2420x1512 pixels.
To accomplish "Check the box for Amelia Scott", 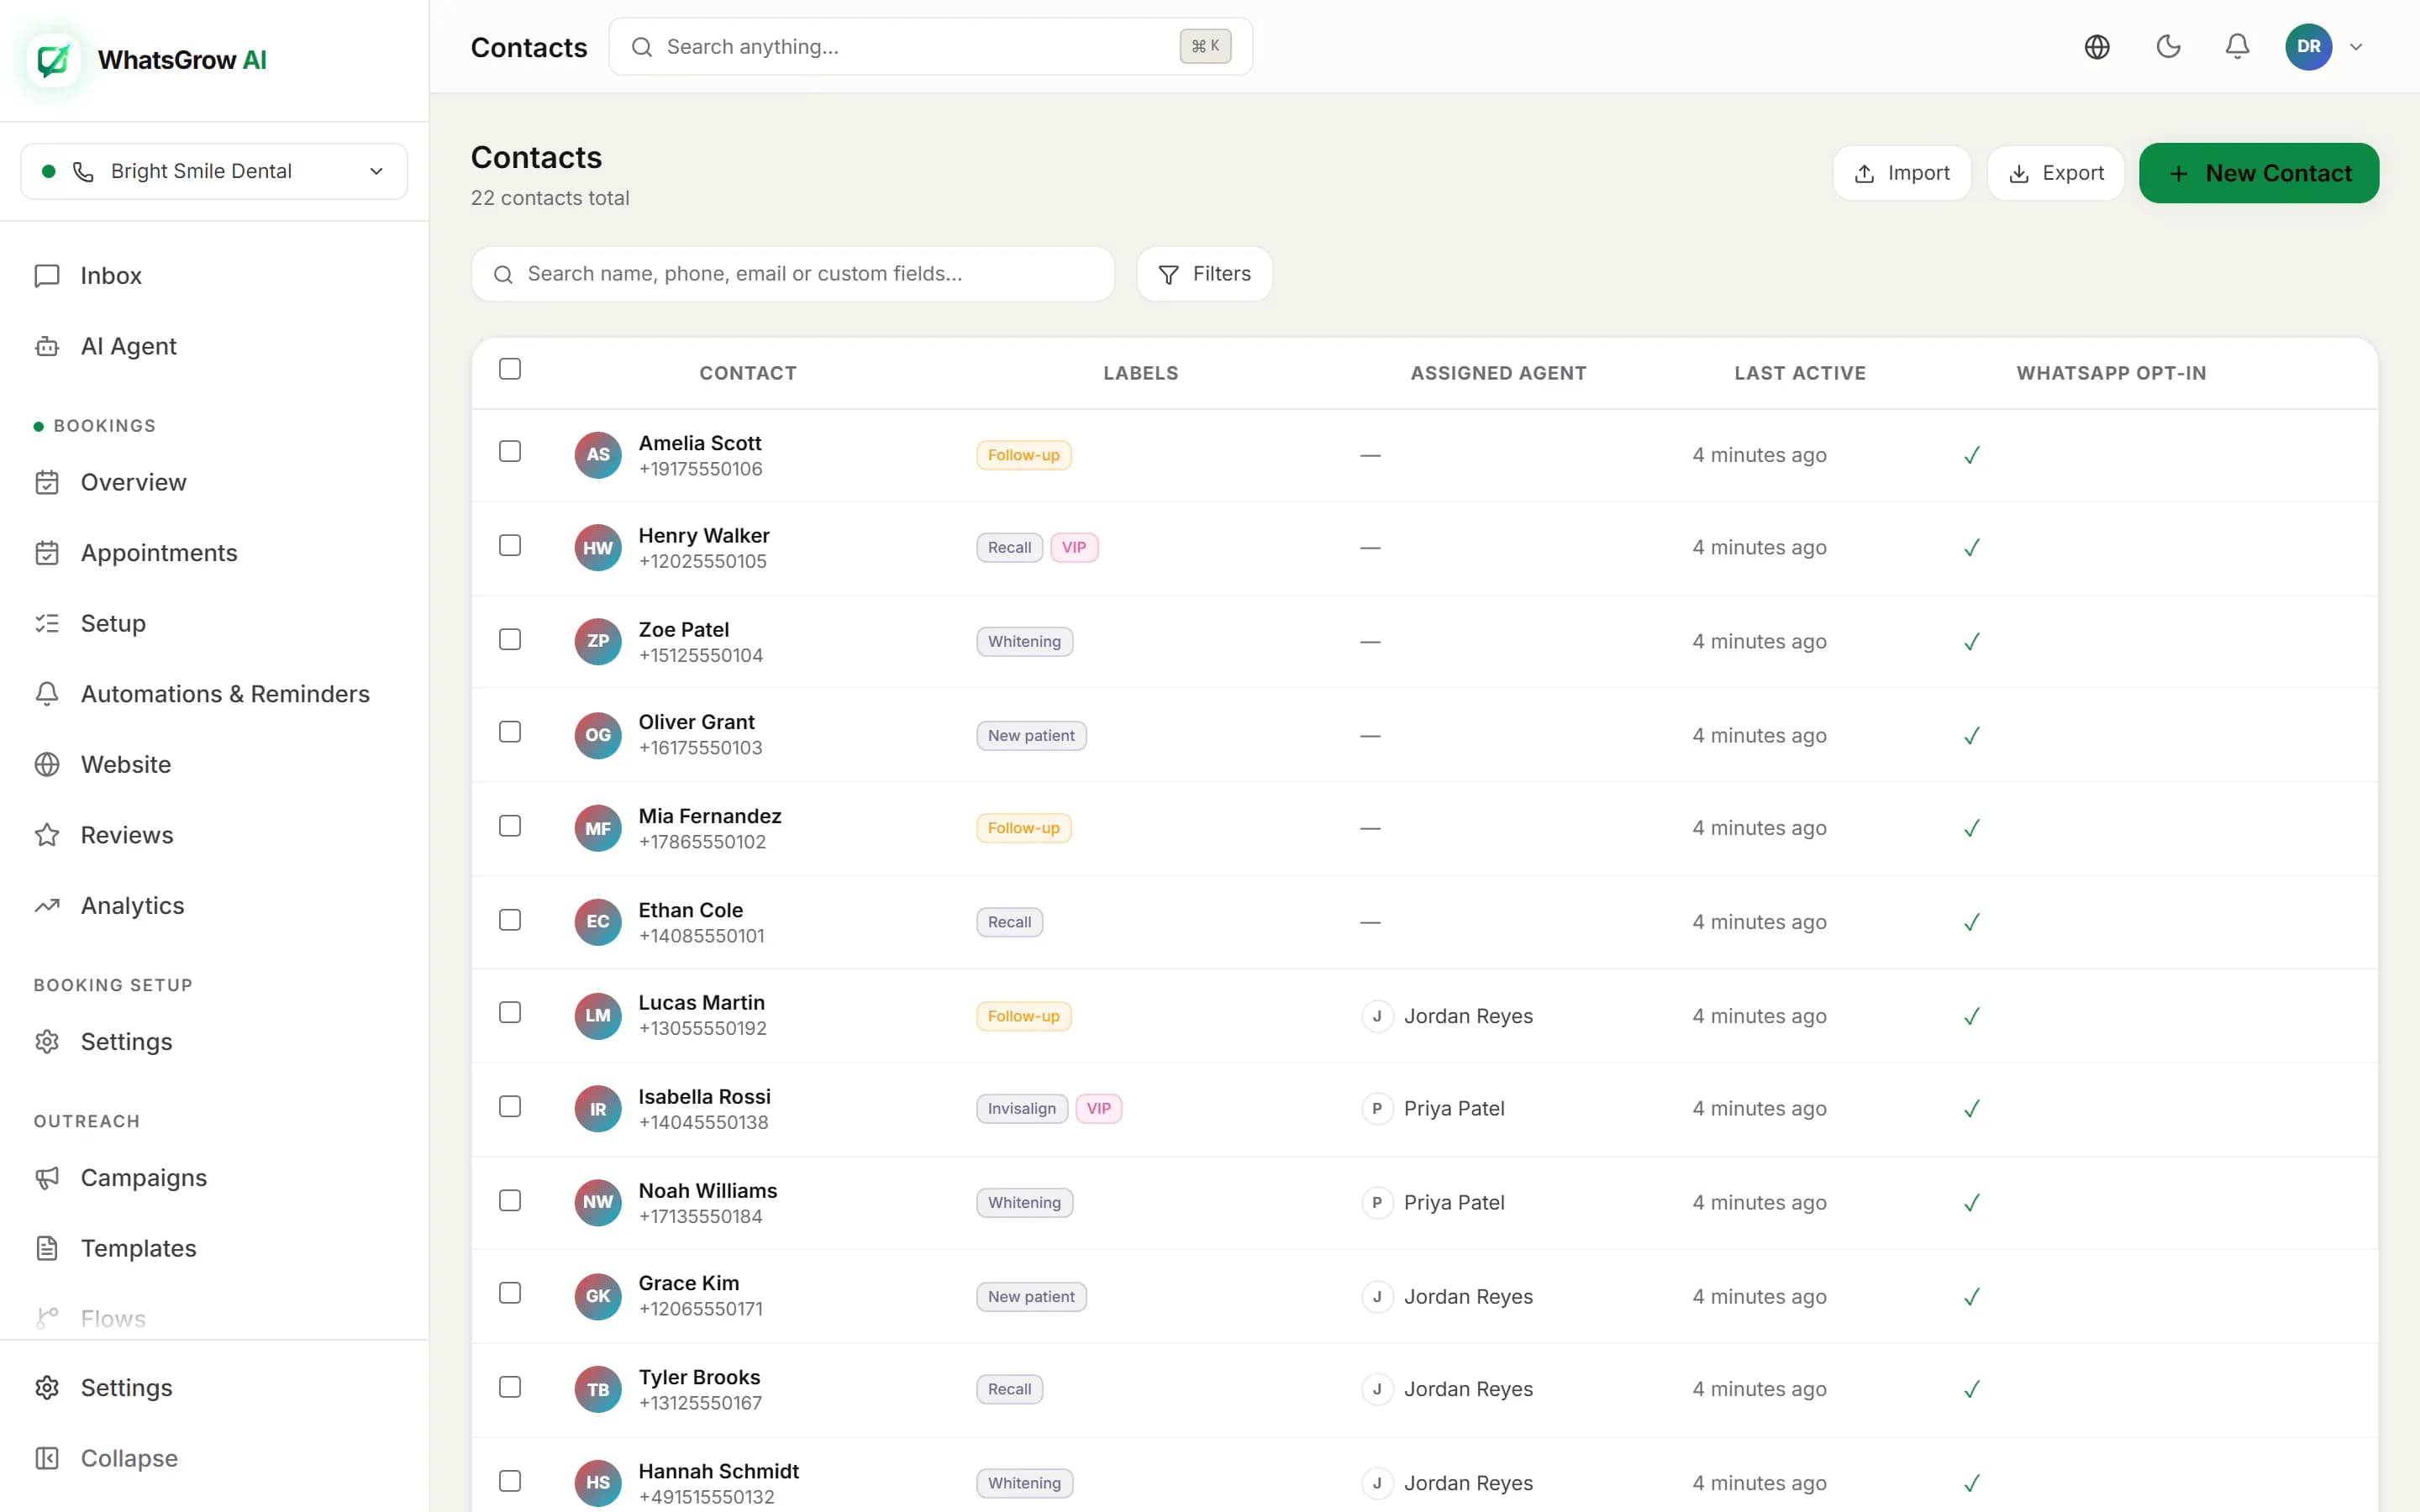I will pos(510,451).
